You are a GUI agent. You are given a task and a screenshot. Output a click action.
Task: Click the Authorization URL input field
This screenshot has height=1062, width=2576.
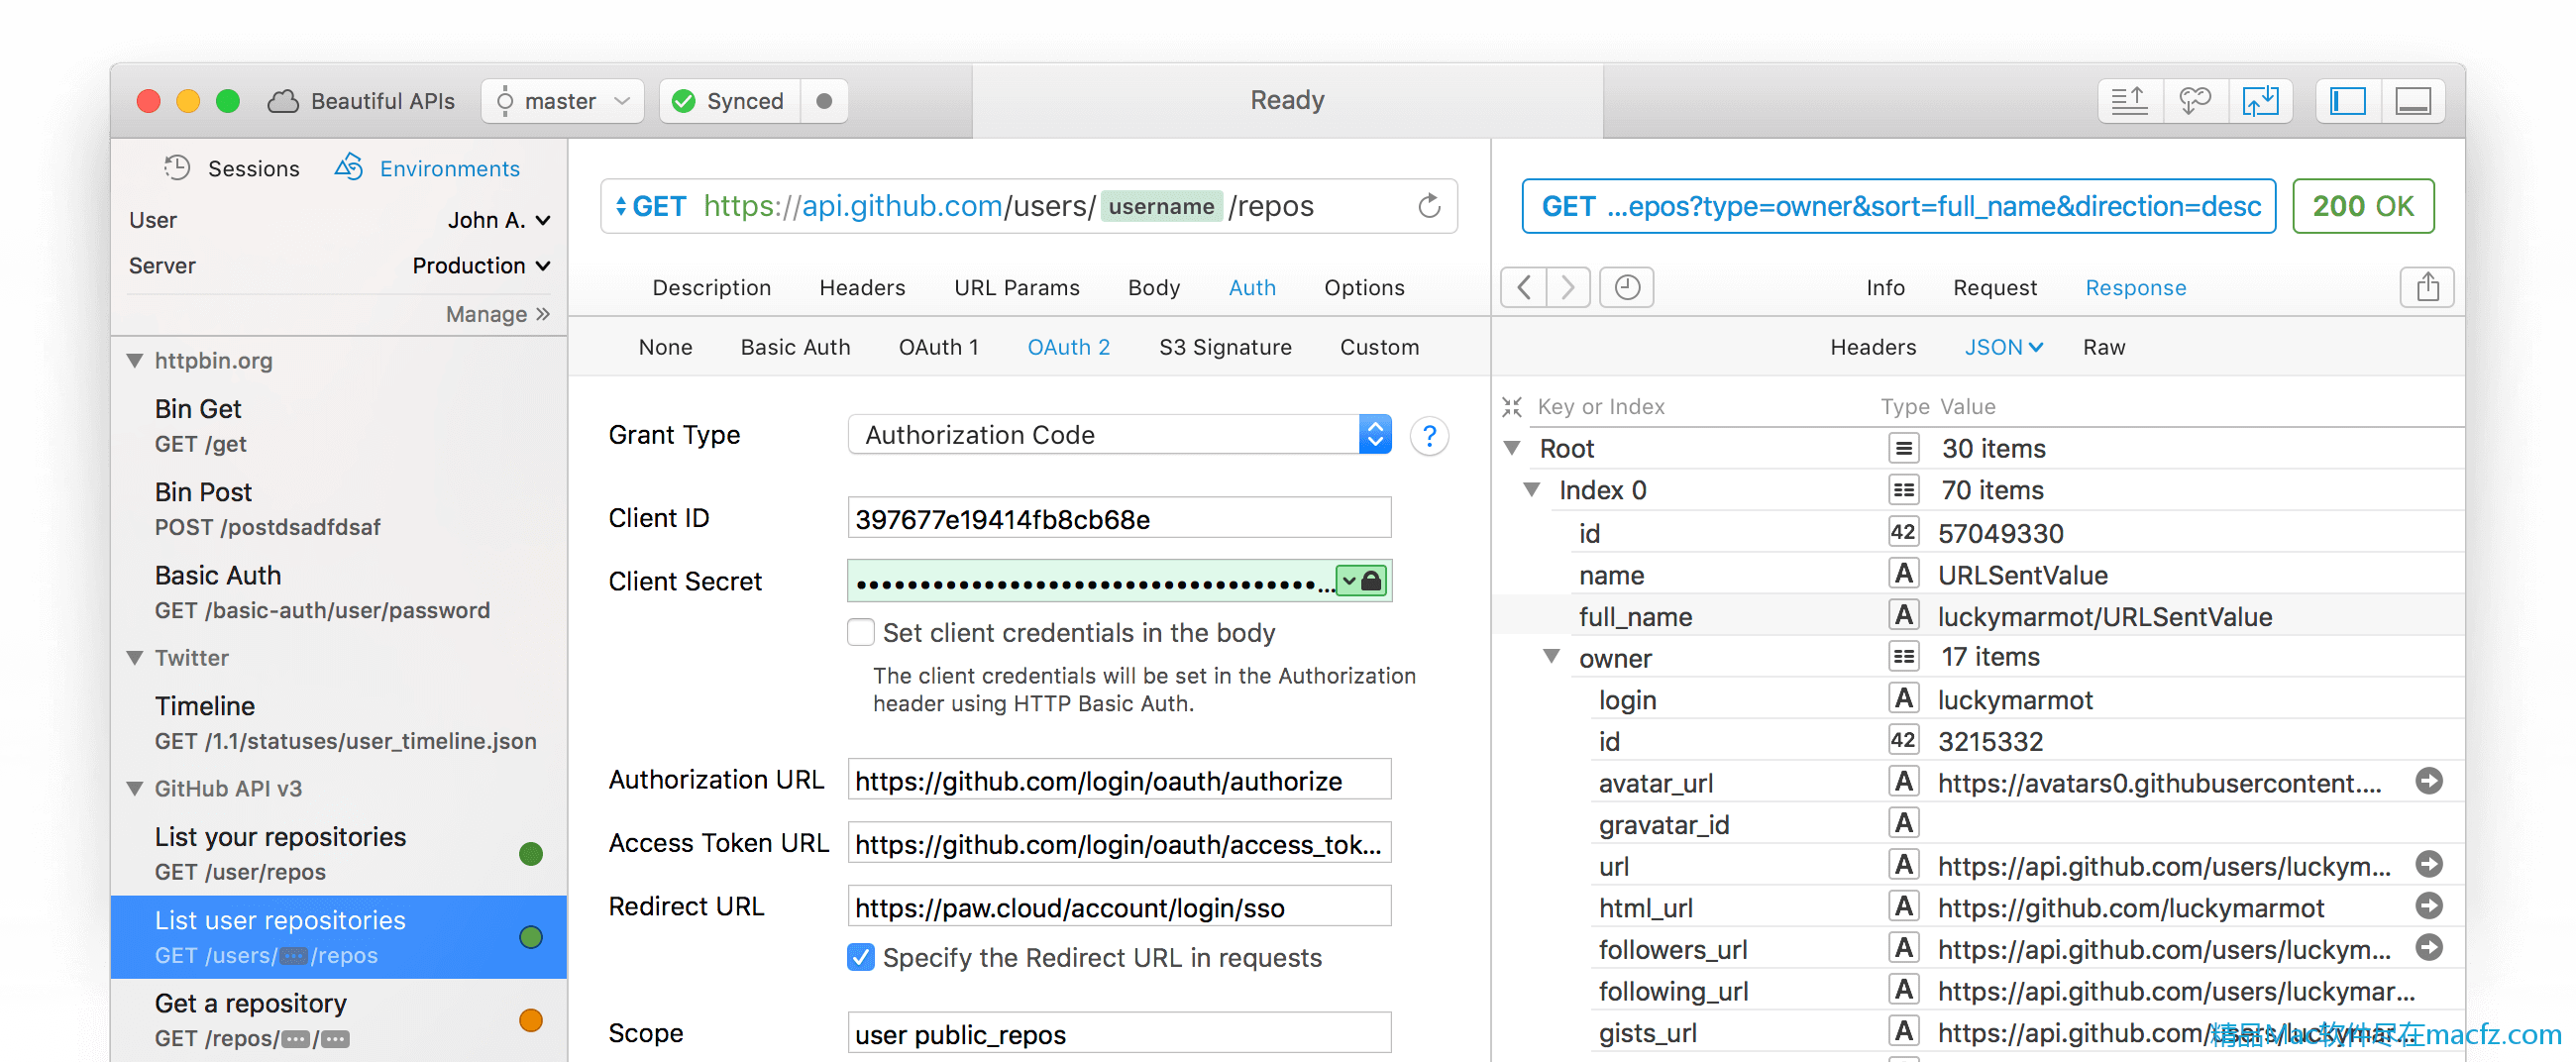[x=1119, y=780]
